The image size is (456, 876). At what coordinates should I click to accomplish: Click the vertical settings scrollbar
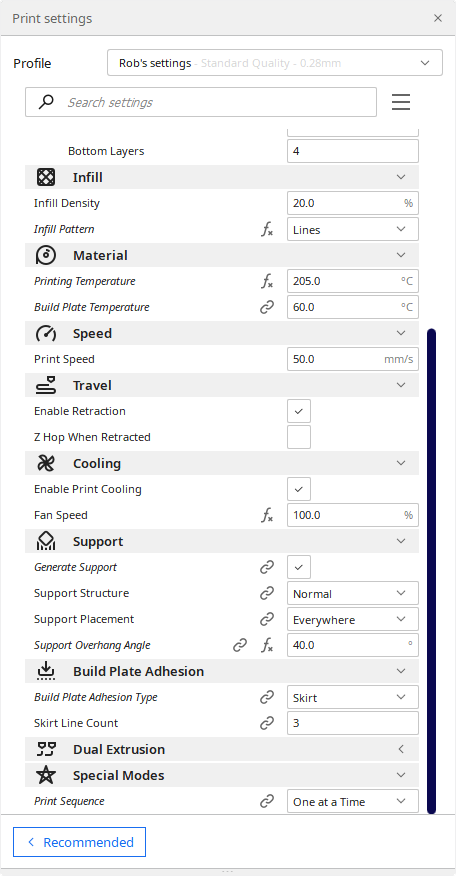click(431, 570)
